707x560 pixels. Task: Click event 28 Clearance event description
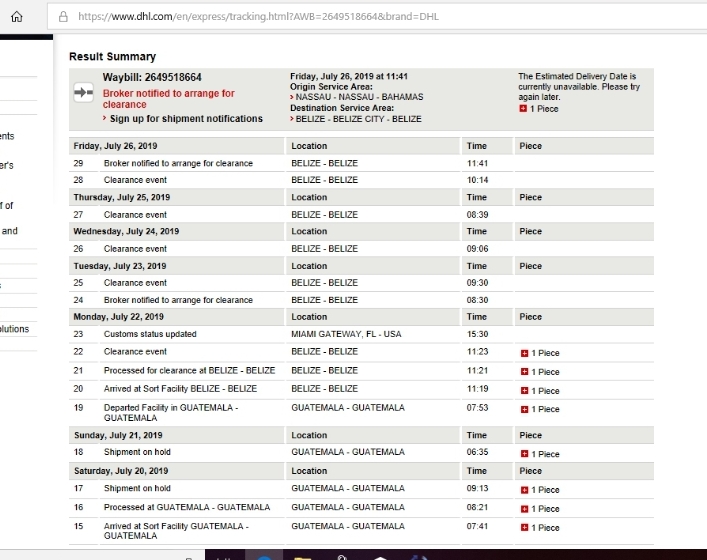tap(135, 180)
